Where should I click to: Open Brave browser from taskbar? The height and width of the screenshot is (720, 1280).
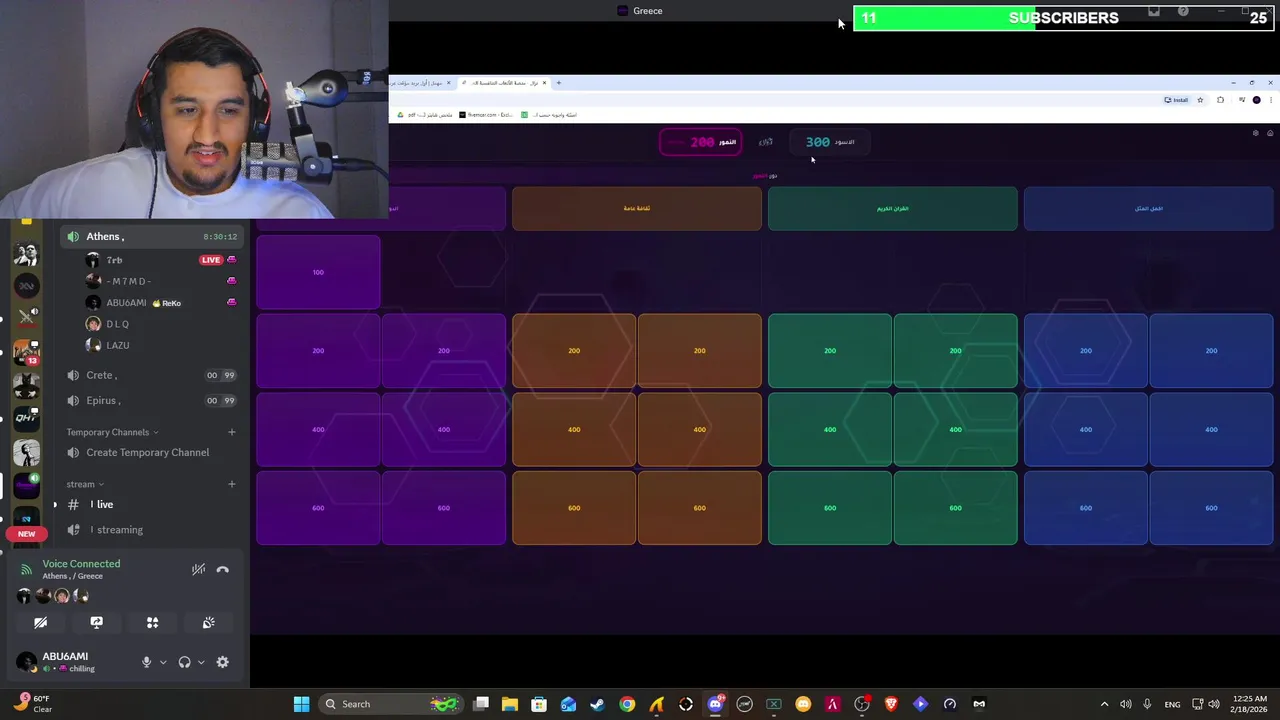pyautogui.click(x=891, y=704)
